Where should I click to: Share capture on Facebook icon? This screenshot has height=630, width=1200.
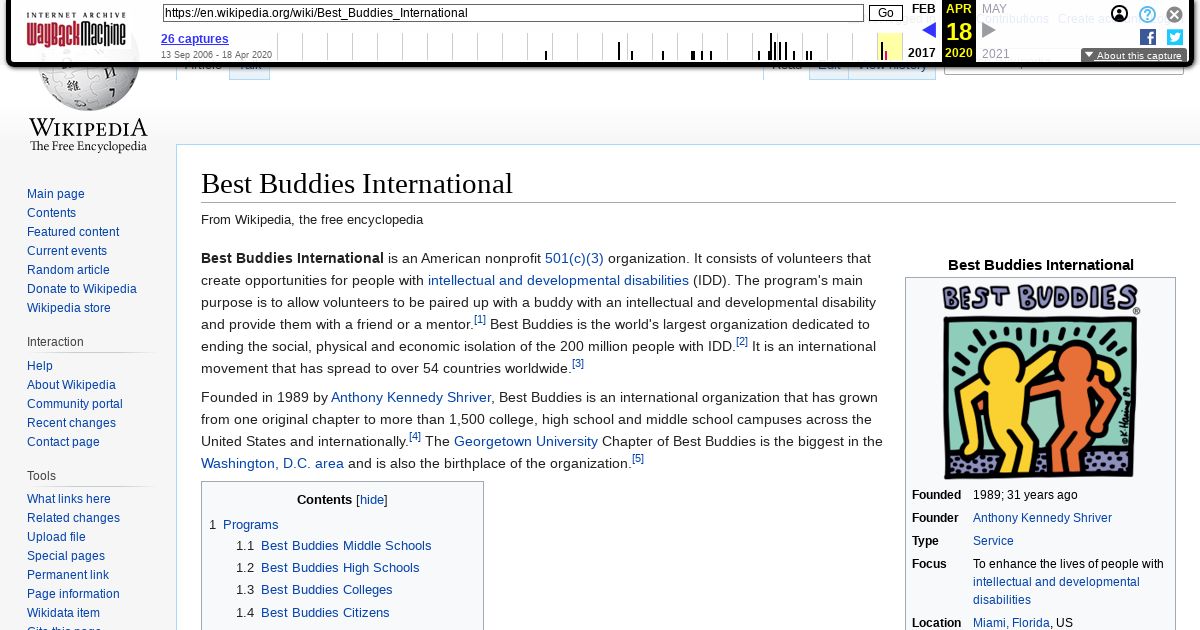coord(1148,37)
